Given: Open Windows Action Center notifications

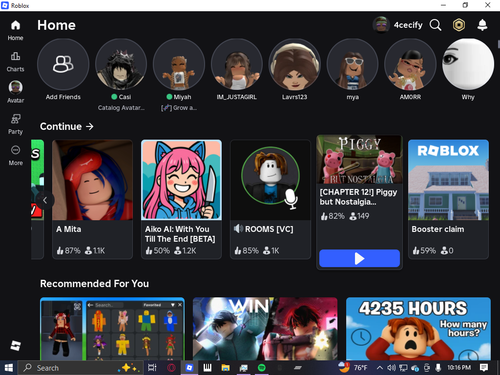Looking at the screenshot, I should [x=484, y=368].
